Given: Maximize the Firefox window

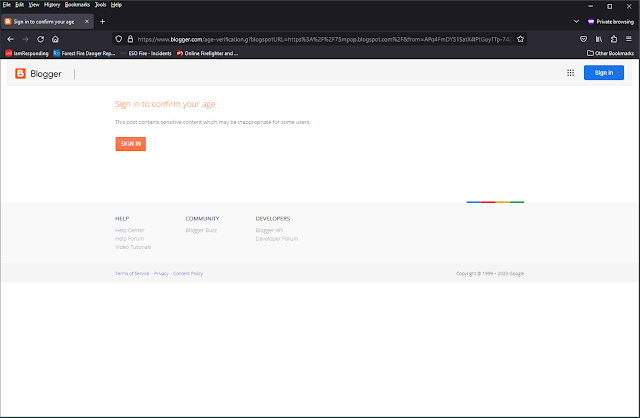Looking at the screenshot, I should point(609,6).
